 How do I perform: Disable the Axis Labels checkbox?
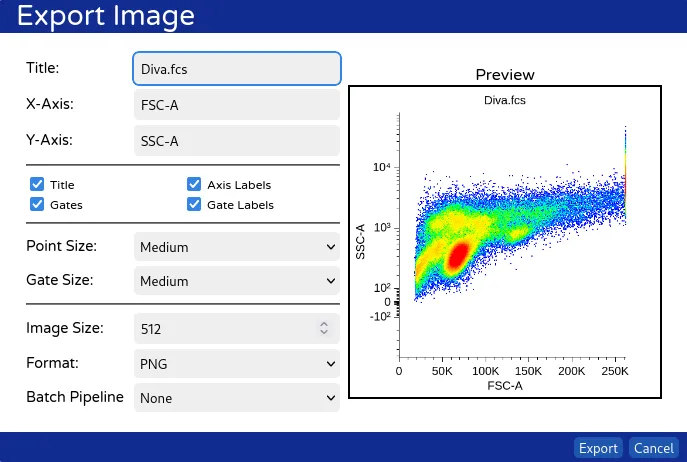pyautogui.click(x=194, y=184)
